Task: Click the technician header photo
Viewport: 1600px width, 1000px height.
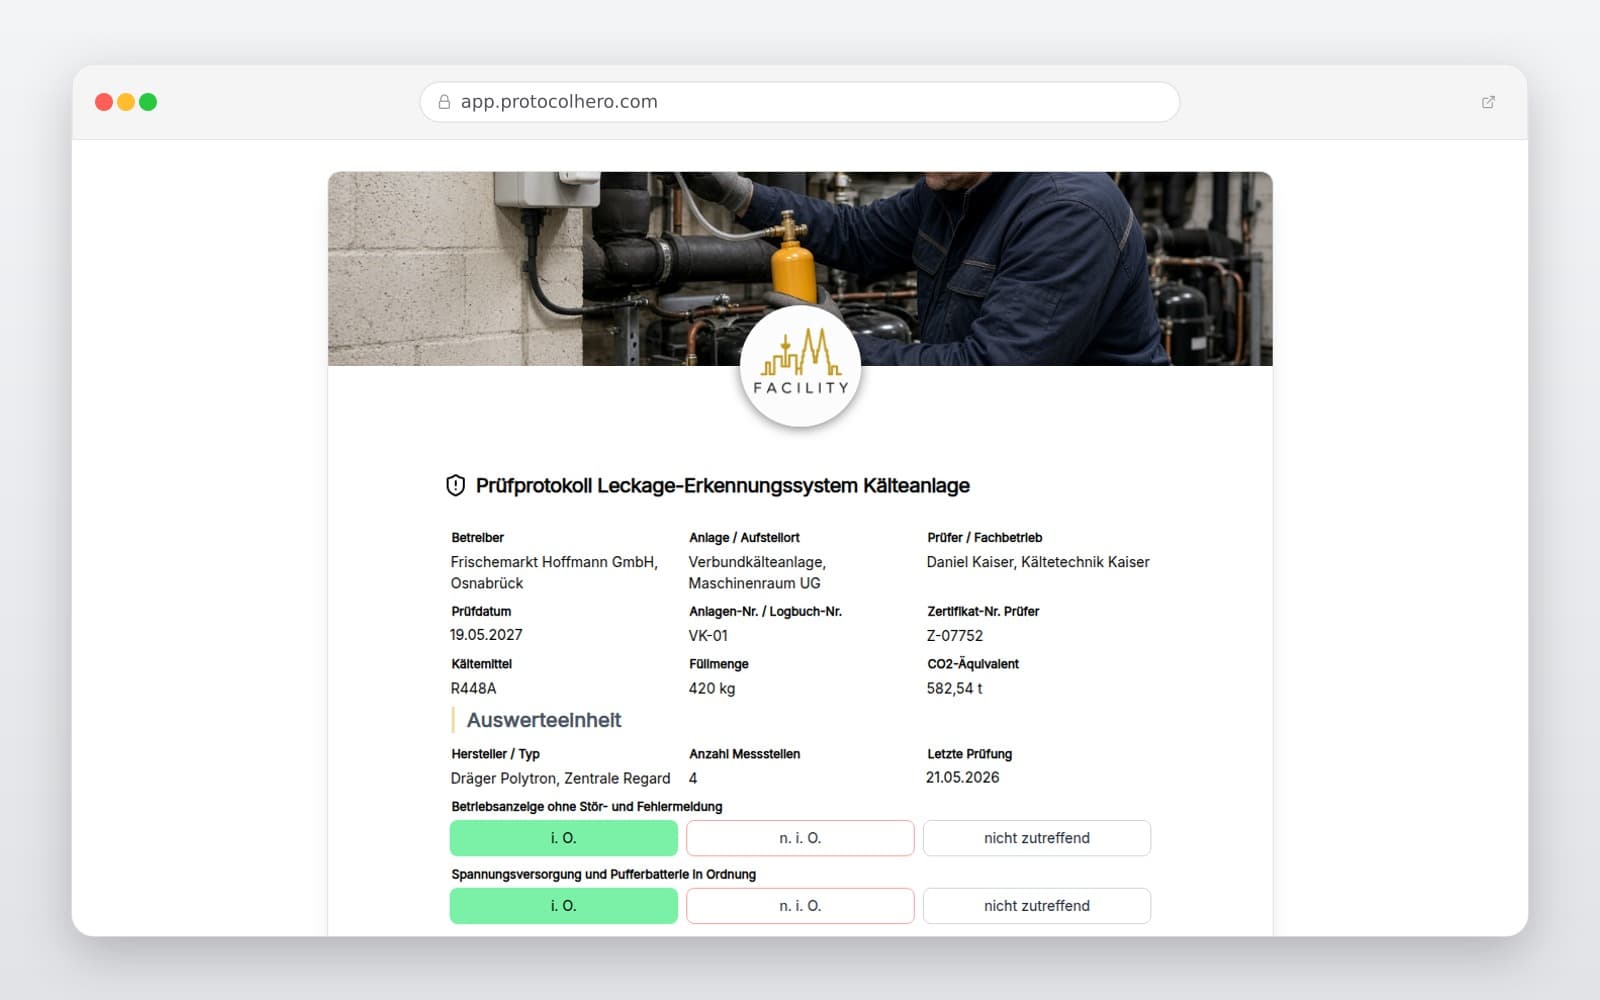Action: (x=800, y=268)
